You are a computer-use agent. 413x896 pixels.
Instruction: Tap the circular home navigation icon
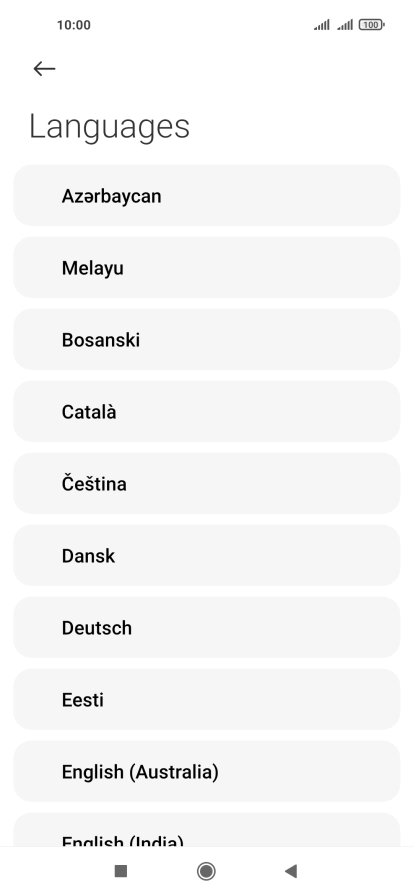click(206, 871)
